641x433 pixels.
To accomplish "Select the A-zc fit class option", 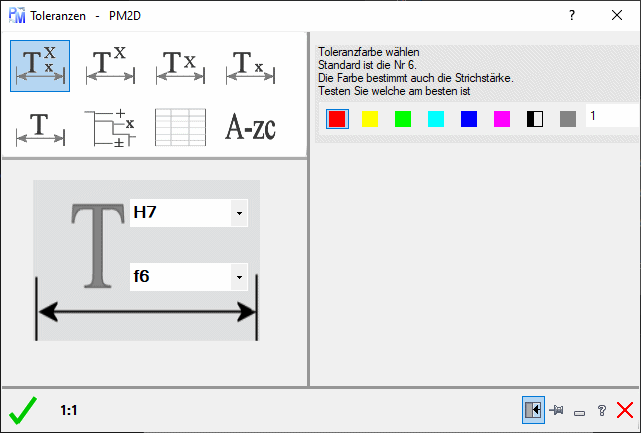I will tap(250, 128).
